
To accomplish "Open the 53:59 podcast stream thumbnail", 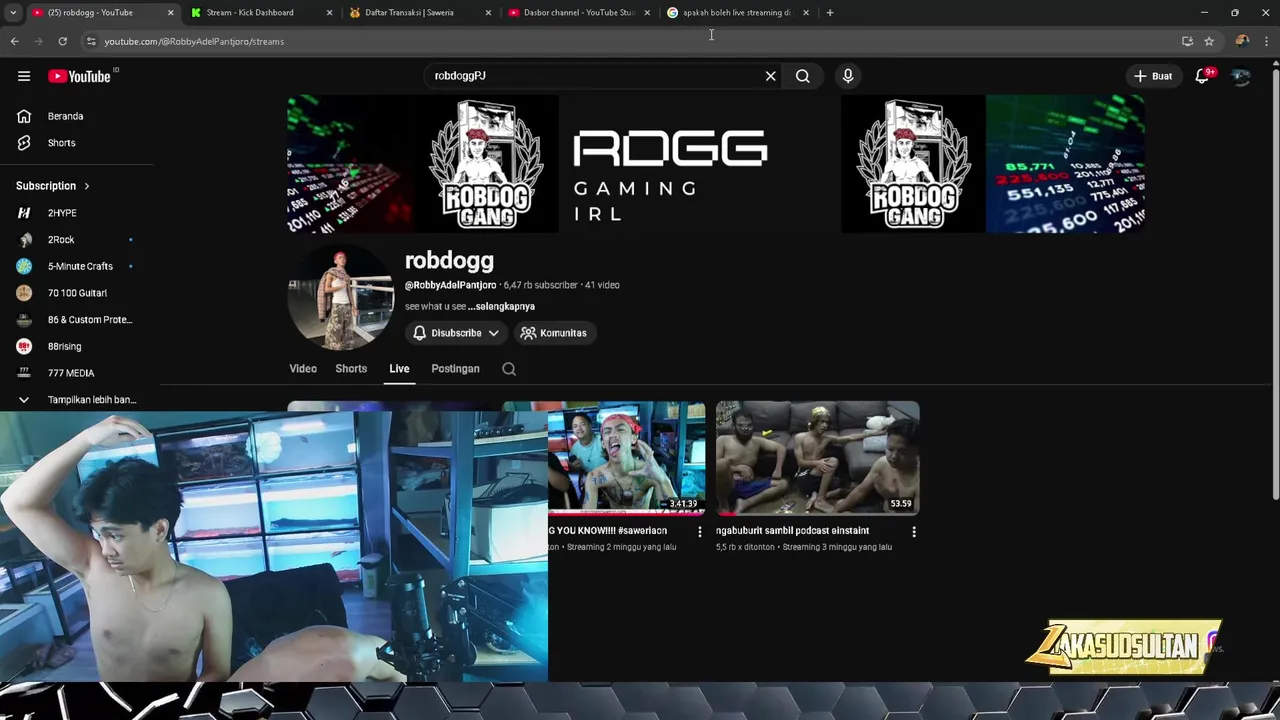I will tap(818, 458).
